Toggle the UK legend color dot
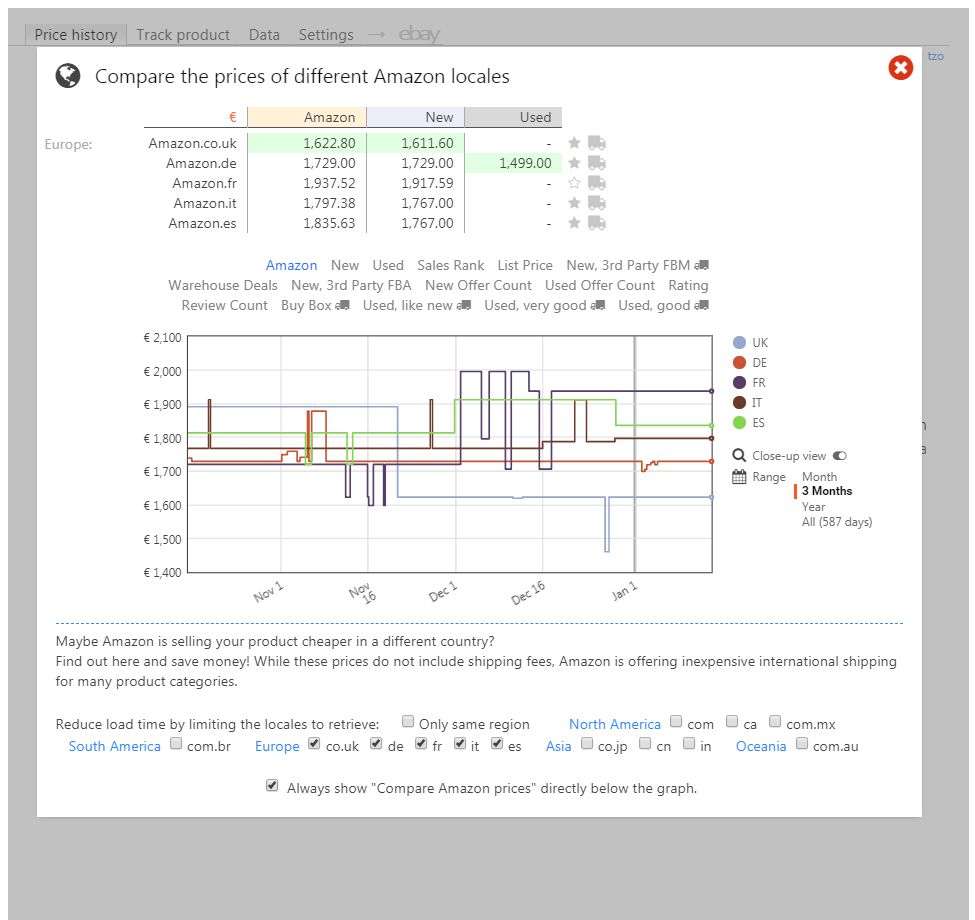975x920 pixels. [x=739, y=343]
